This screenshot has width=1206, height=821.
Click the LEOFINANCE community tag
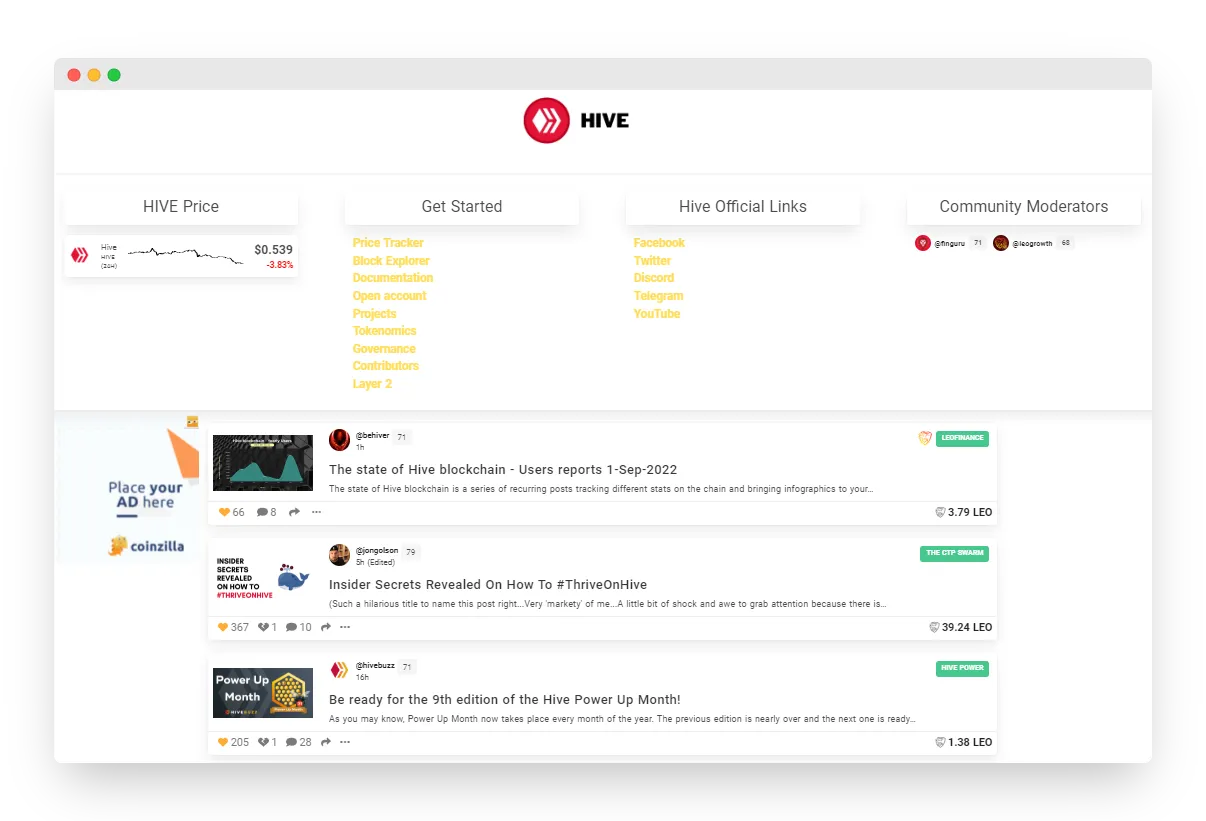click(x=962, y=438)
